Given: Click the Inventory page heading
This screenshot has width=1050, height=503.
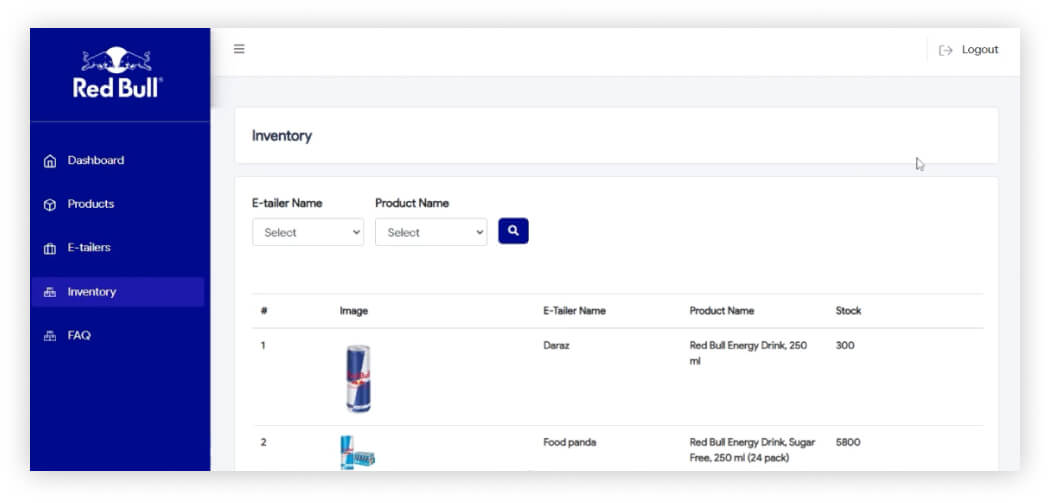Looking at the screenshot, I should coord(282,136).
